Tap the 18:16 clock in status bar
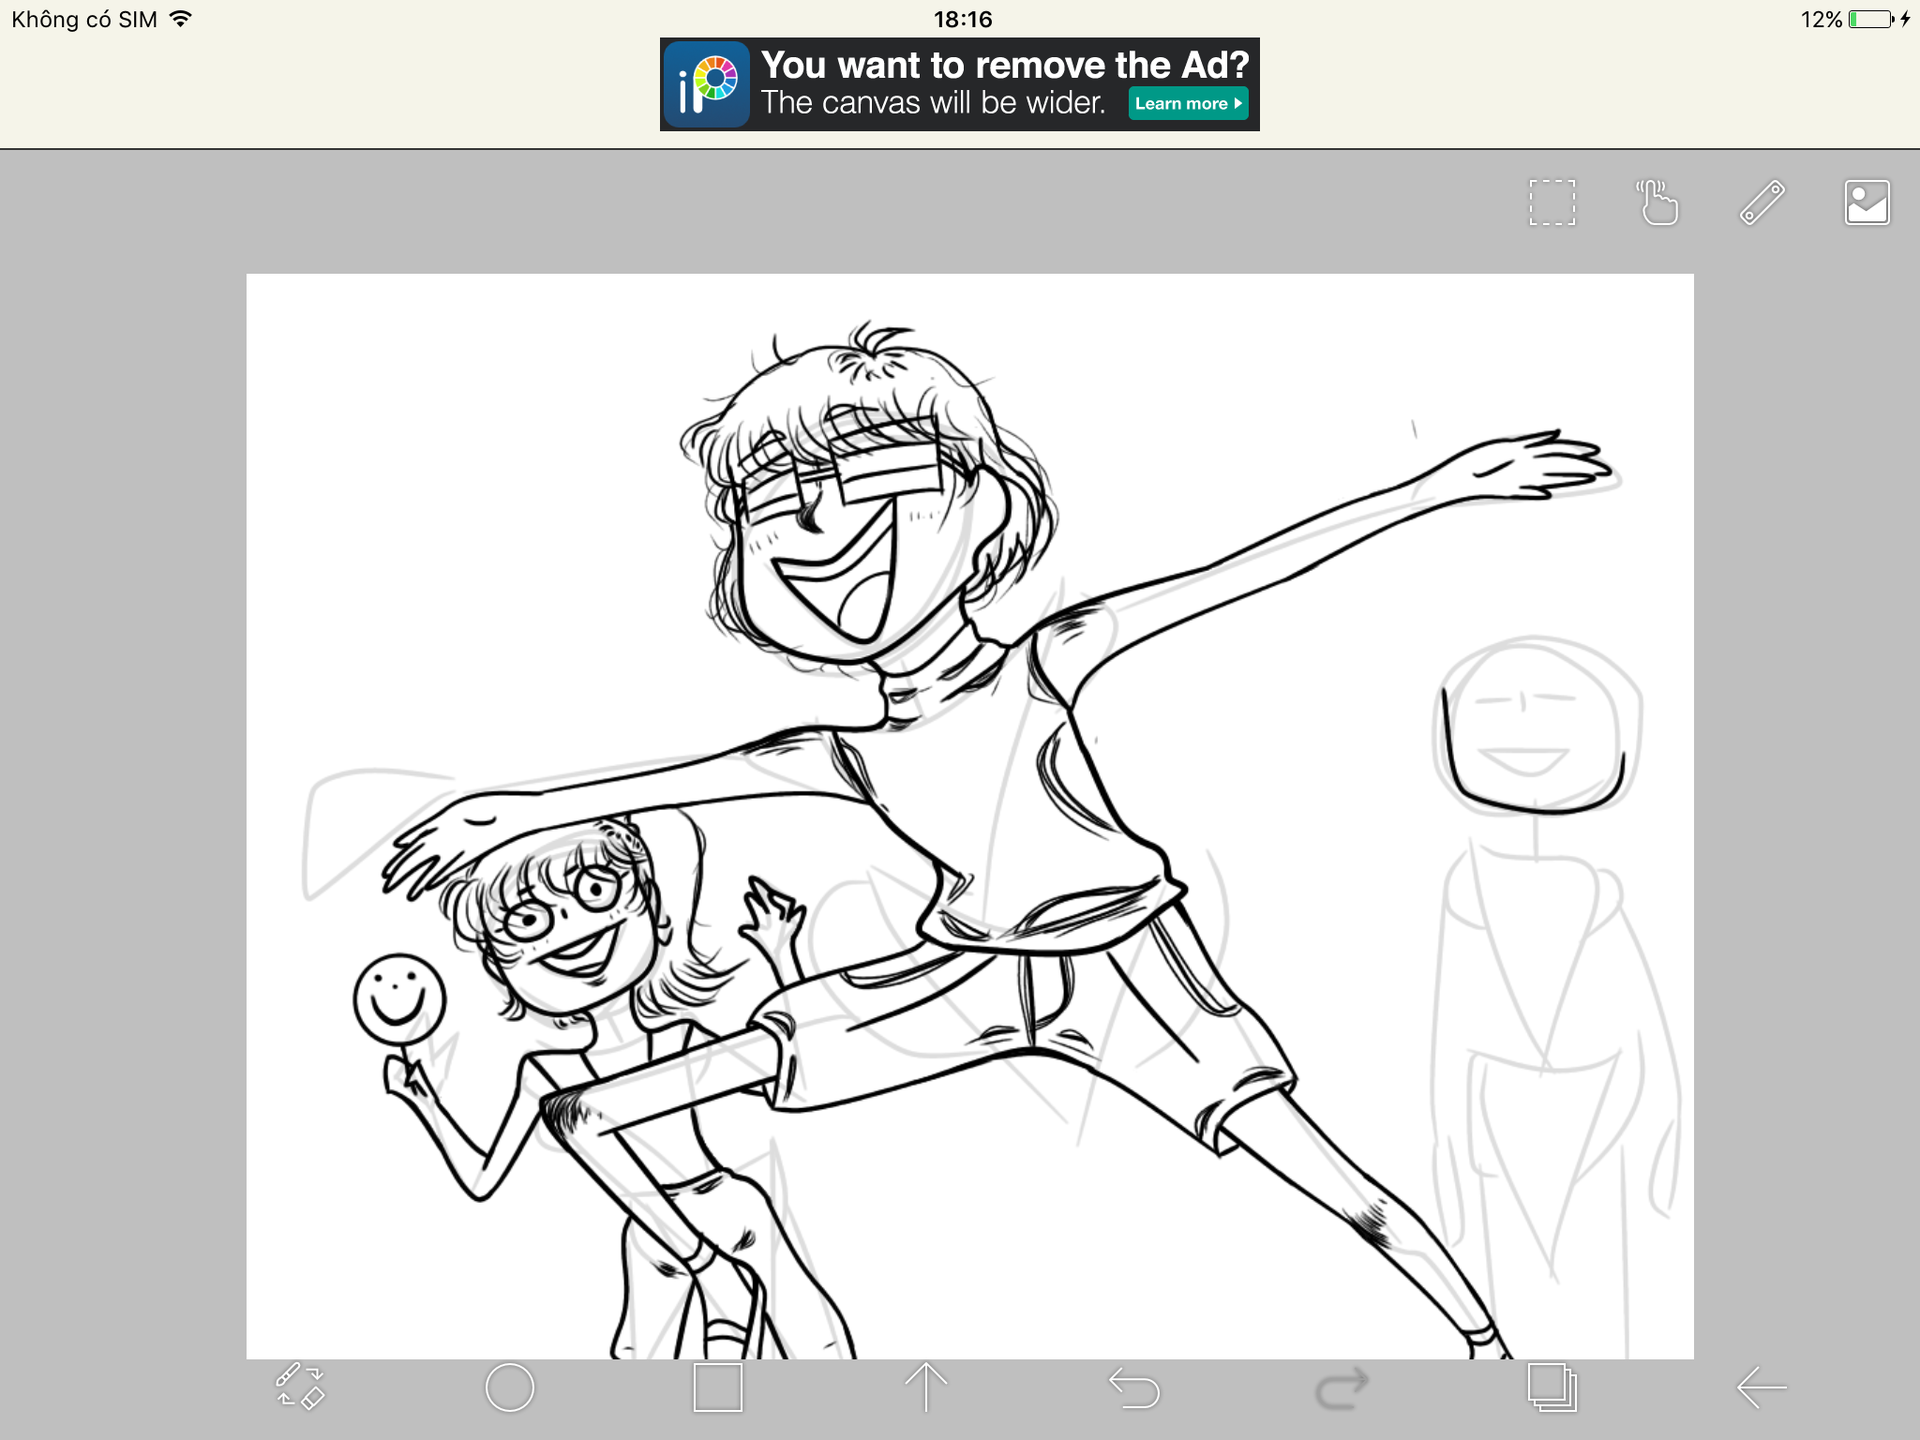Screen dimensions: 1920x1440 tap(962, 19)
